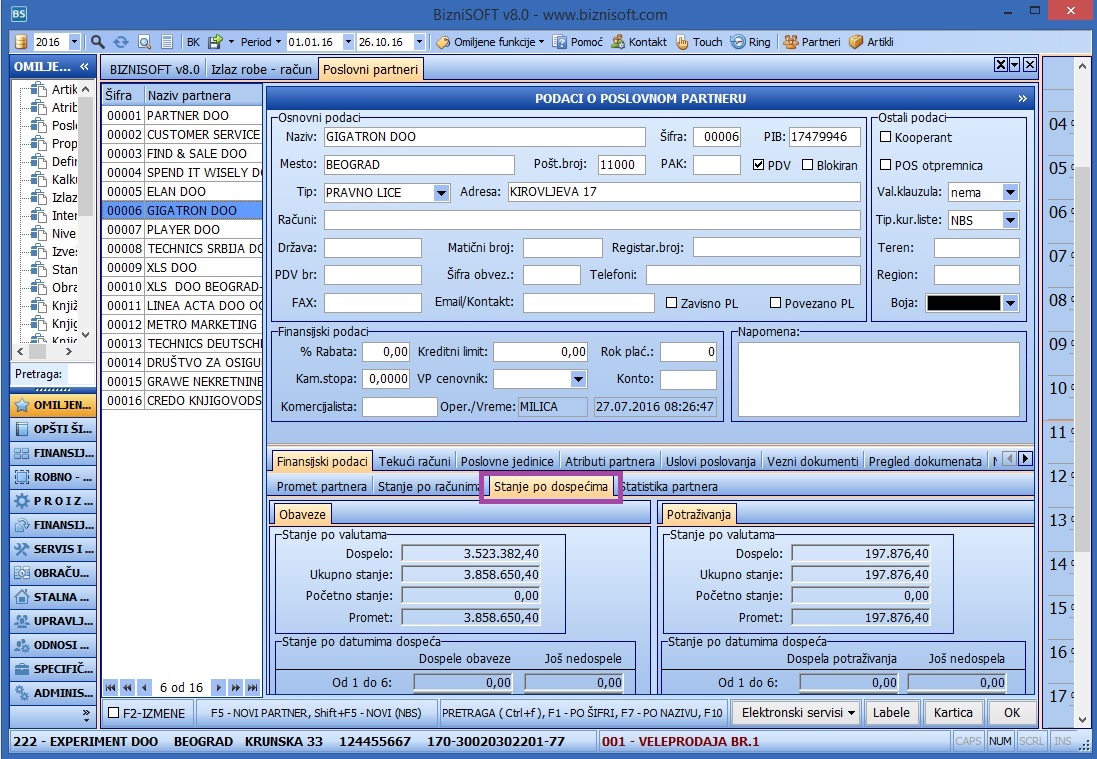This screenshot has width=1097, height=759.
Task: Open the Promet partnera subtab
Action: 322,486
